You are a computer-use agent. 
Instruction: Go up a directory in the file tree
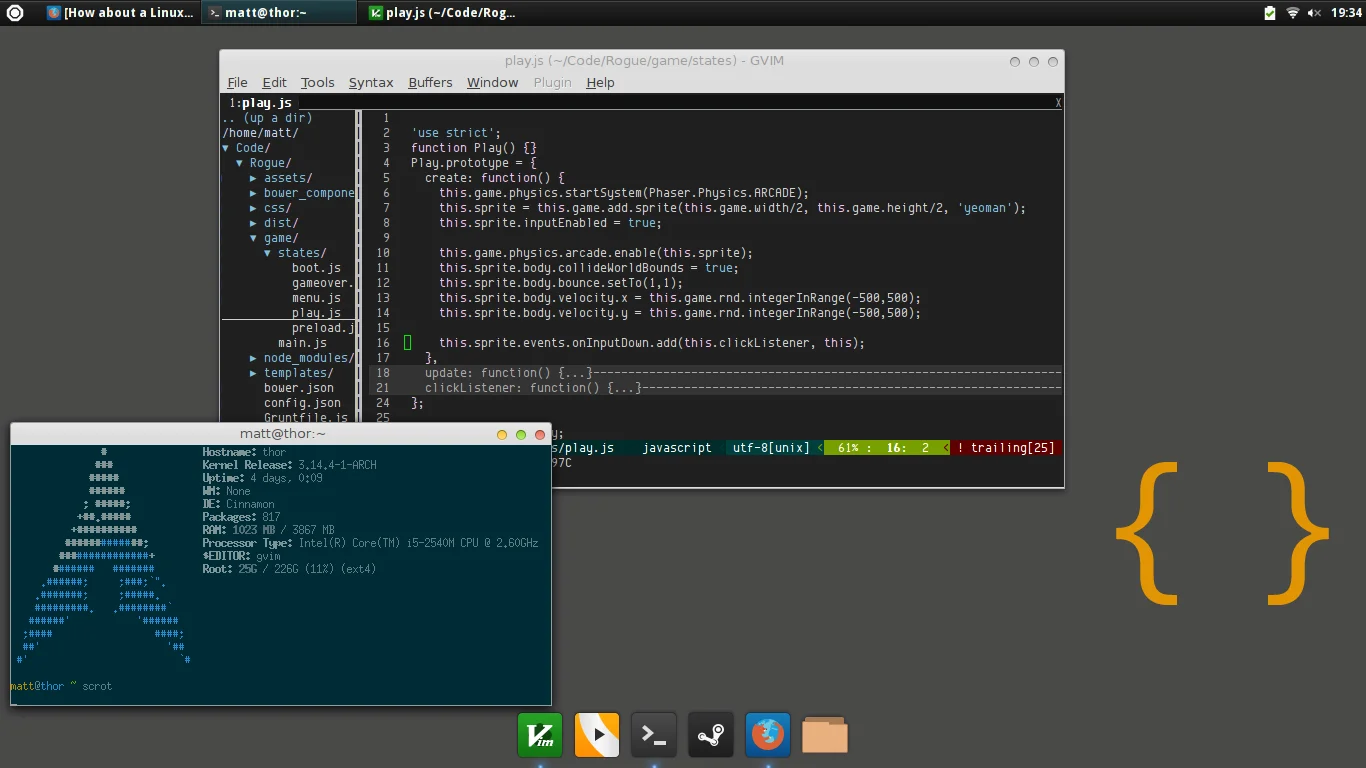(x=267, y=118)
